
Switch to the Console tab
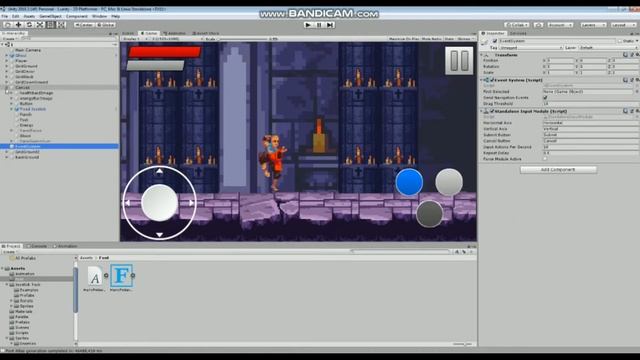pyautogui.click(x=37, y=246)
